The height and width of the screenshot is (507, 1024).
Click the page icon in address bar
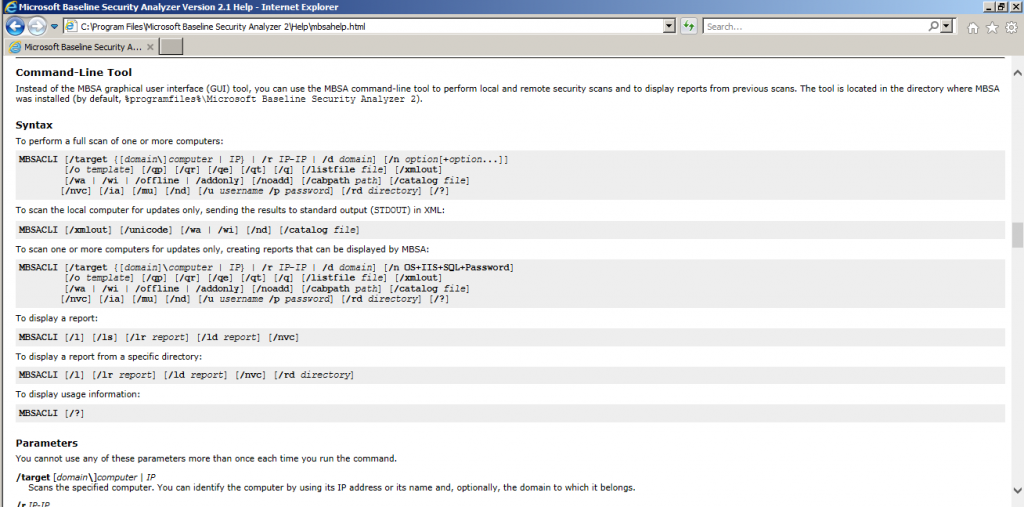click(71, 27)
